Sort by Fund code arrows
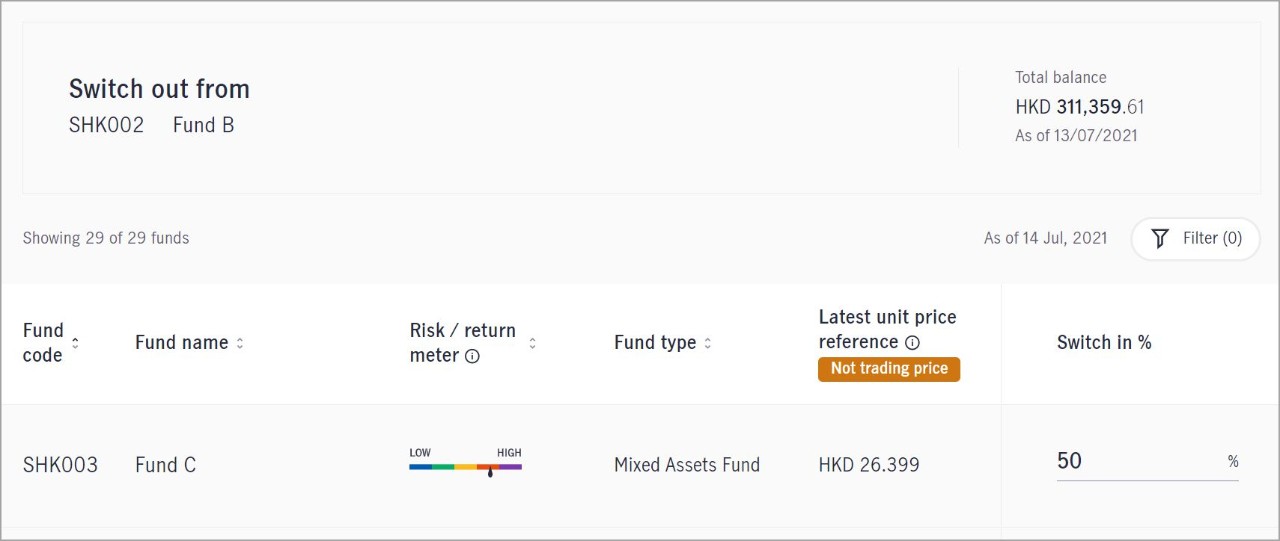1280x541 pixels. [75, 343]
